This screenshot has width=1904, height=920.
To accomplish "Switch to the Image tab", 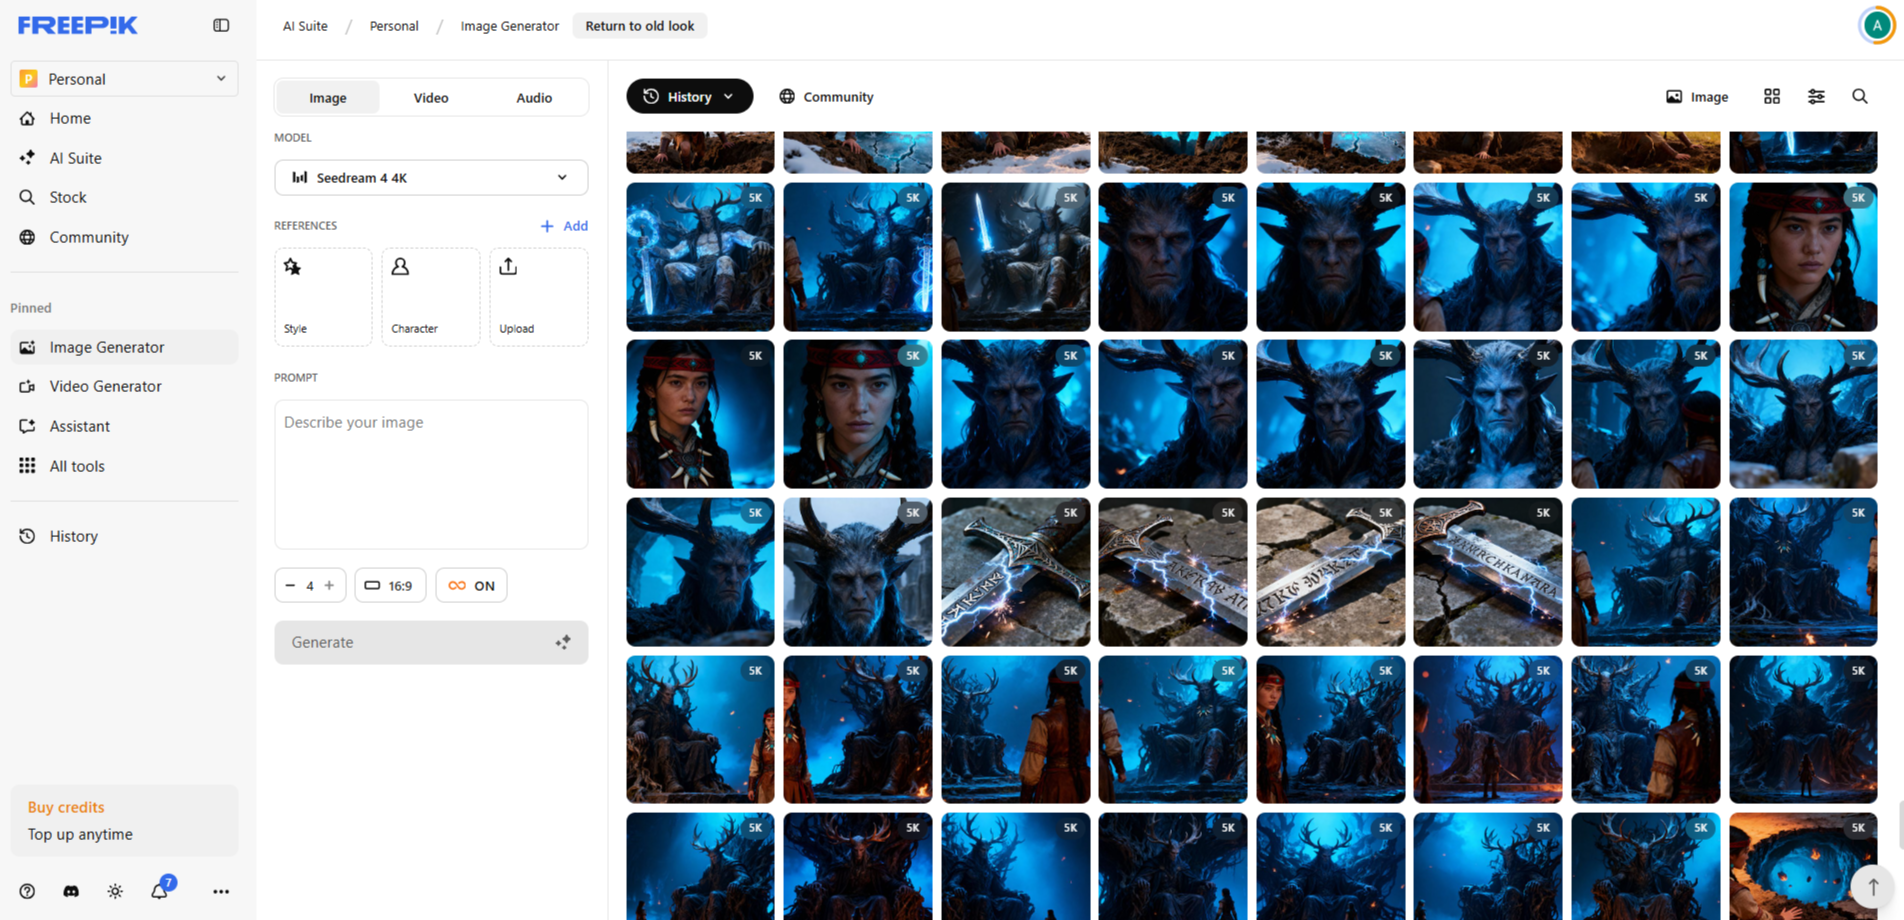I will pyautogui.click(x=328, y=97).
